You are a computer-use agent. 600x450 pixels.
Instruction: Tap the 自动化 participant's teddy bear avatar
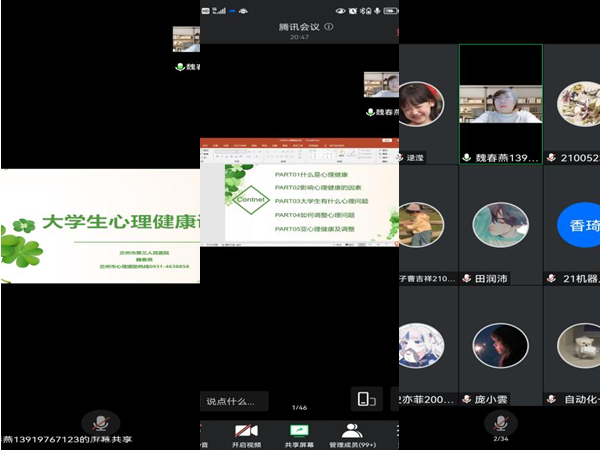(576, 345)
